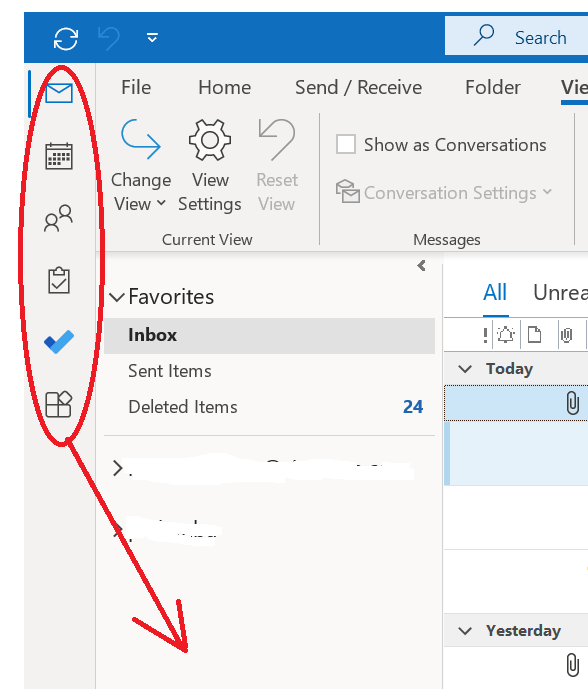Enable Show as Conversations checkbox
Viewport: 588px width, 689px height.
tap(346, 144)
